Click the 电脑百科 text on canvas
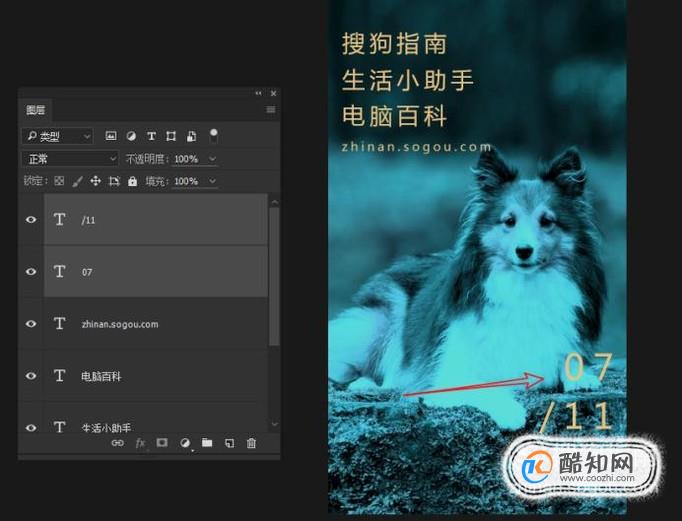This screenshot has height=521, width=682. pos(394,116)
